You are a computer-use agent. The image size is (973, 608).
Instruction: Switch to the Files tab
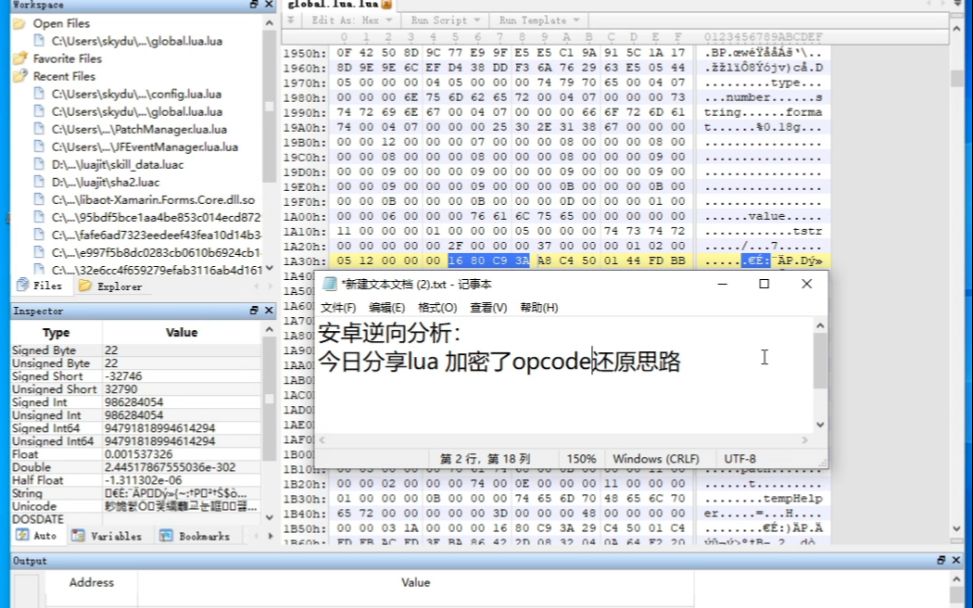point(40,286)
